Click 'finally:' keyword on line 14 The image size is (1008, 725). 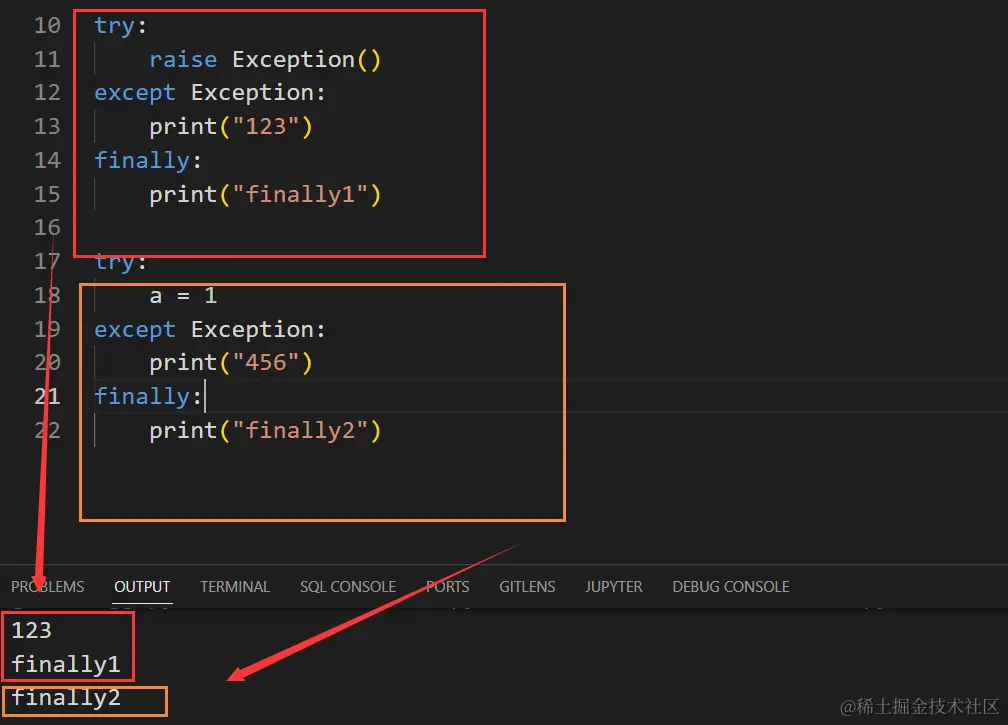(x=148, y=161)
